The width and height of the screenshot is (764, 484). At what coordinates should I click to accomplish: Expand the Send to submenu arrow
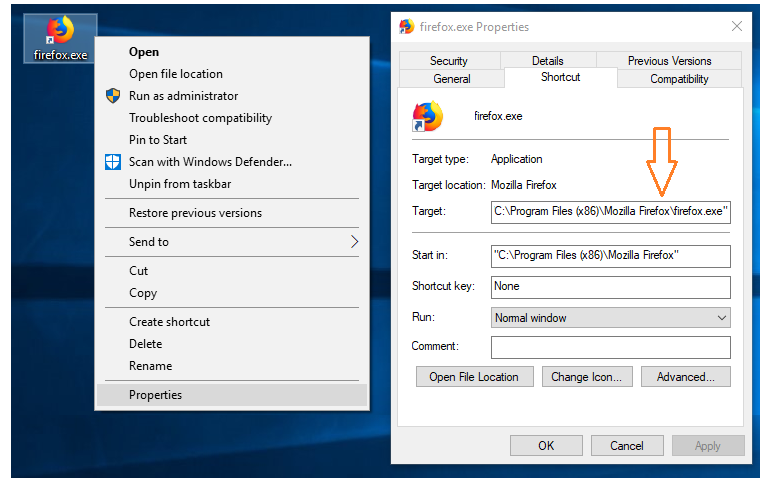point(354,241)
